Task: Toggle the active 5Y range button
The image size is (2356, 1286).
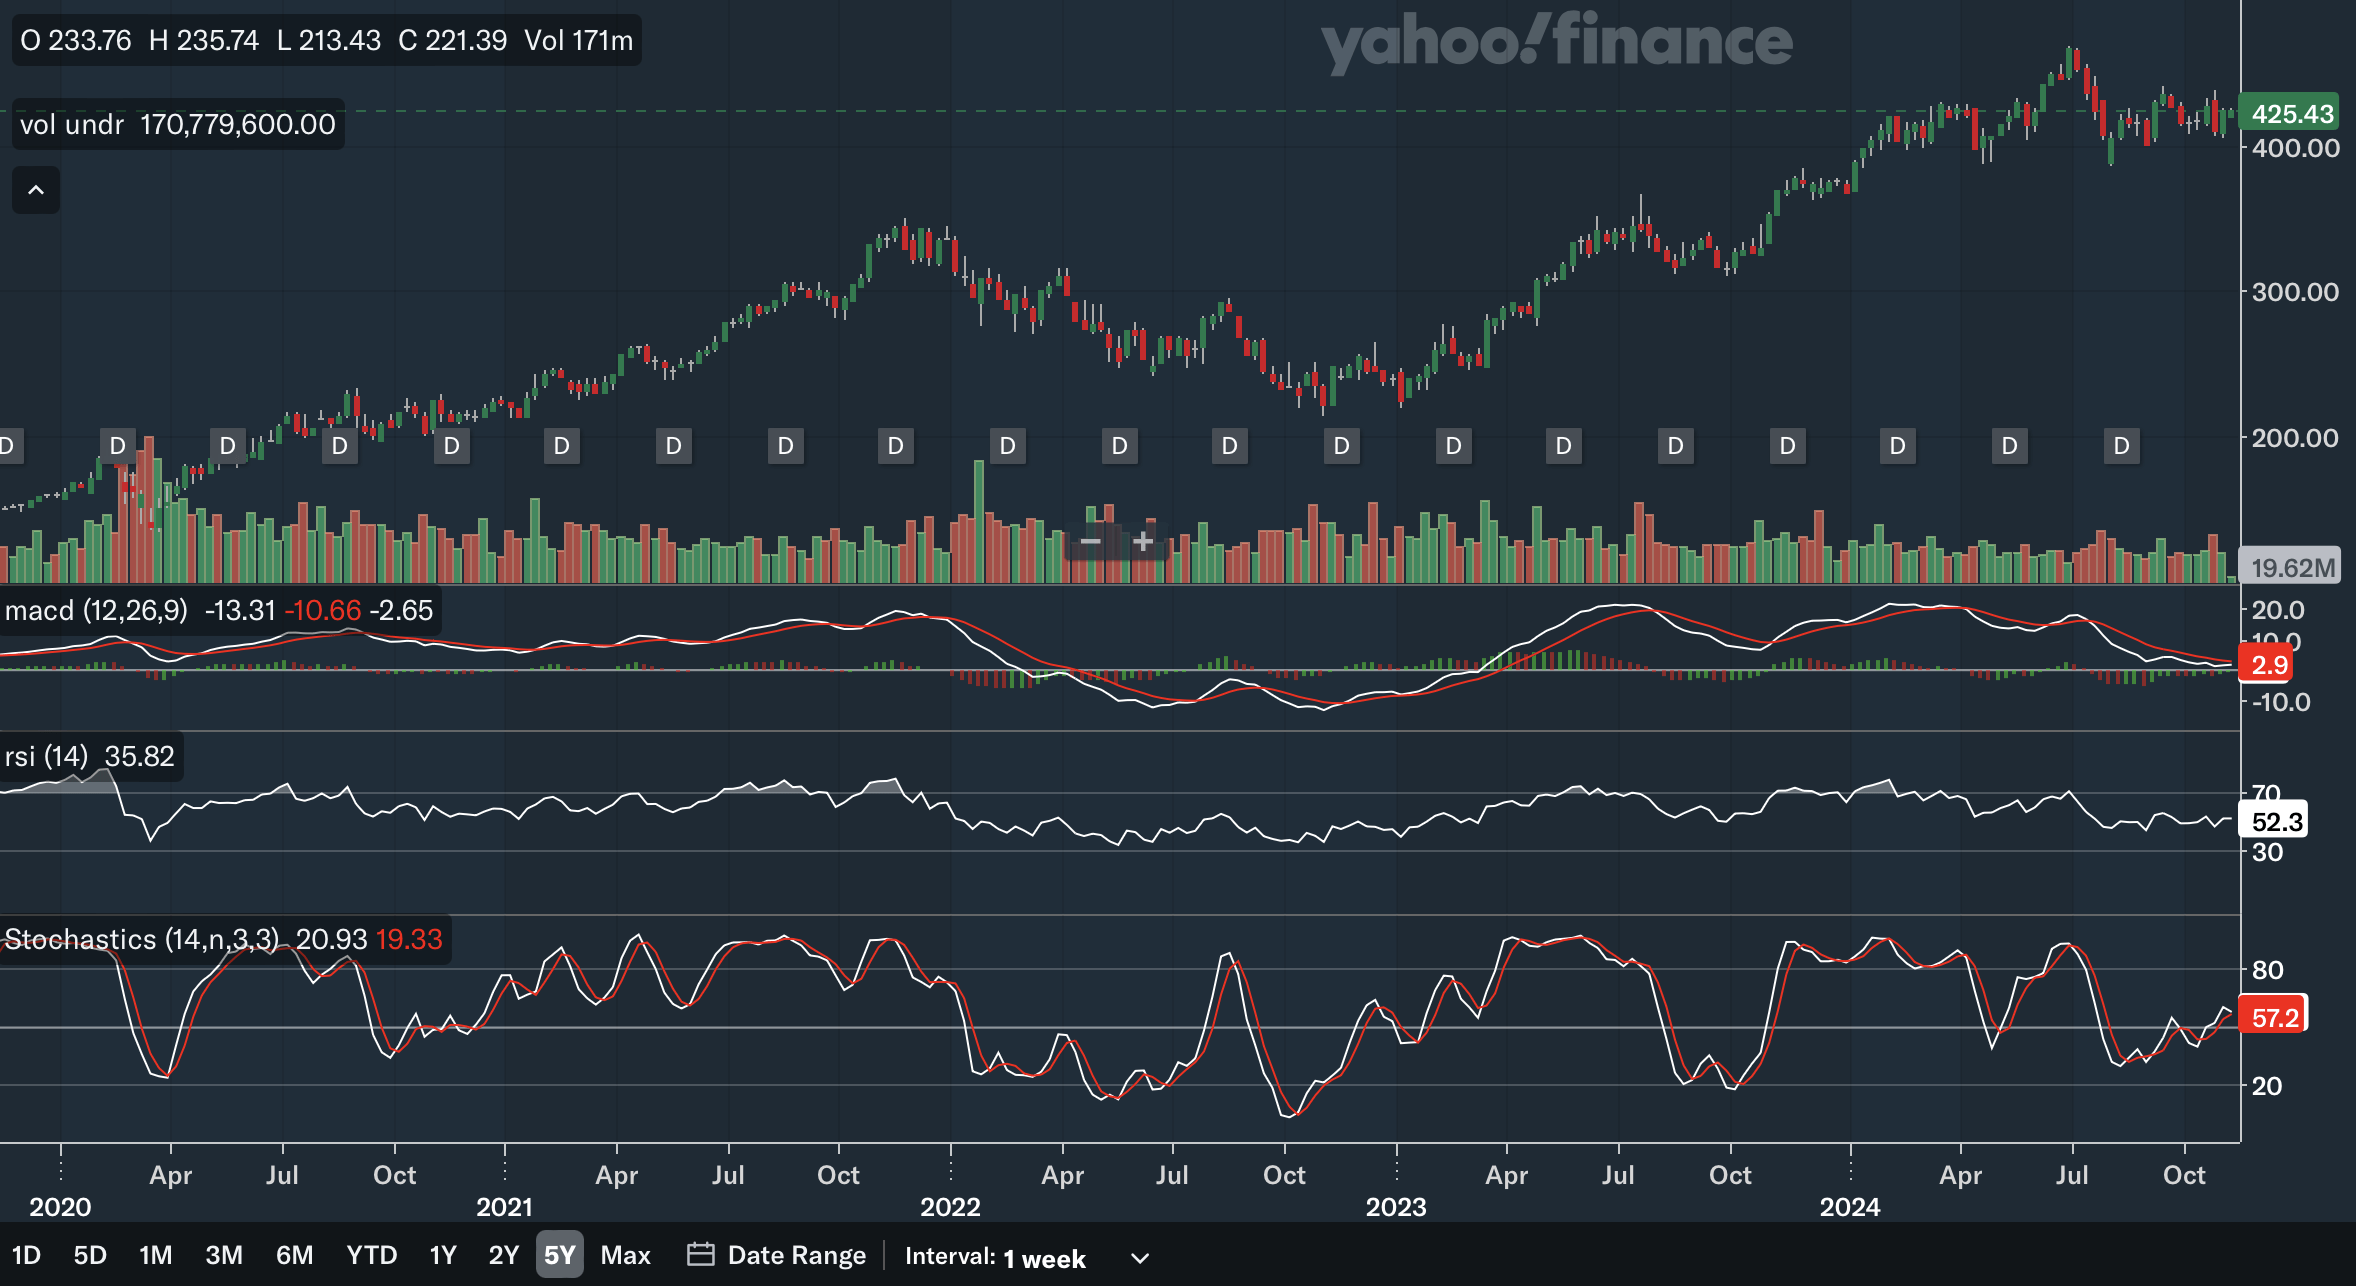Action: pyautogui.click(x=559, y=1255)
